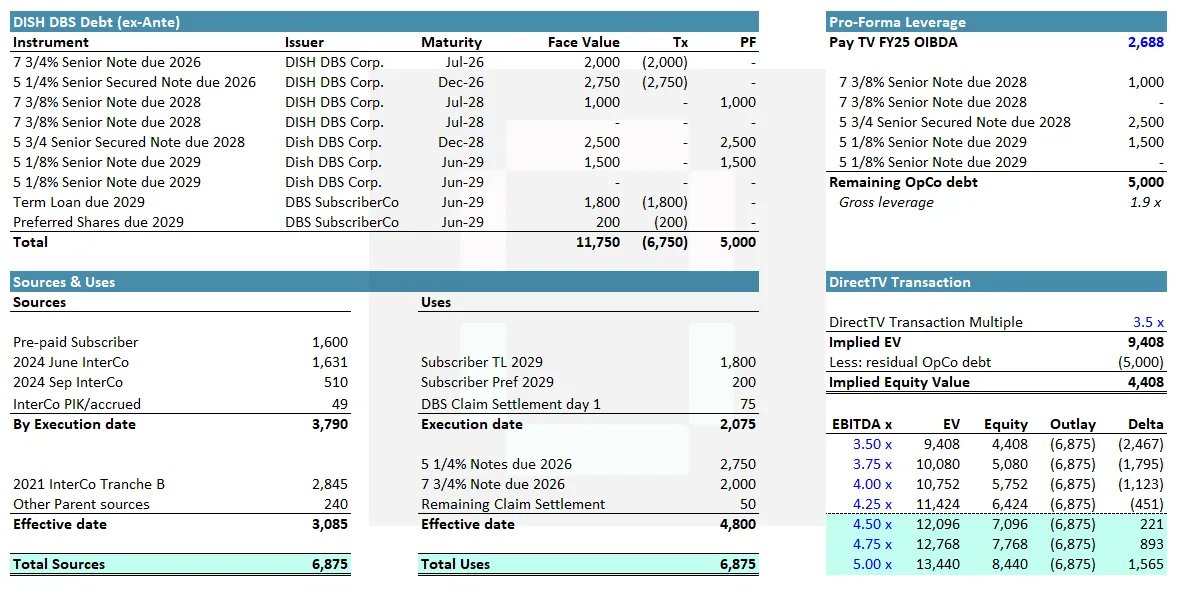Screen dimensions: 1179x597
Task: Select the 'Jul-26' maturity cell
Action: 465,62
